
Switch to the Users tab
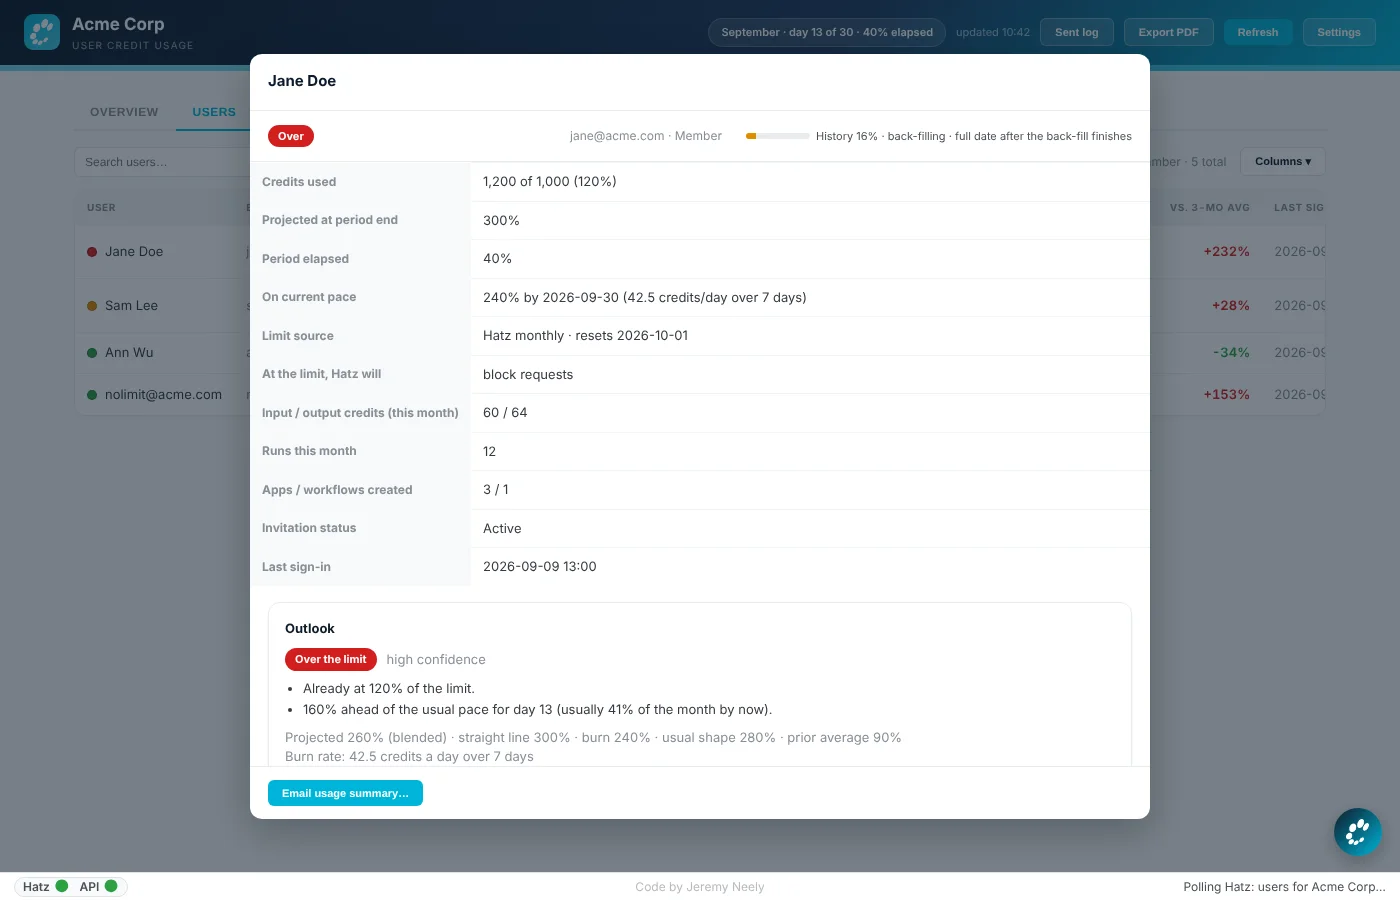214,112
